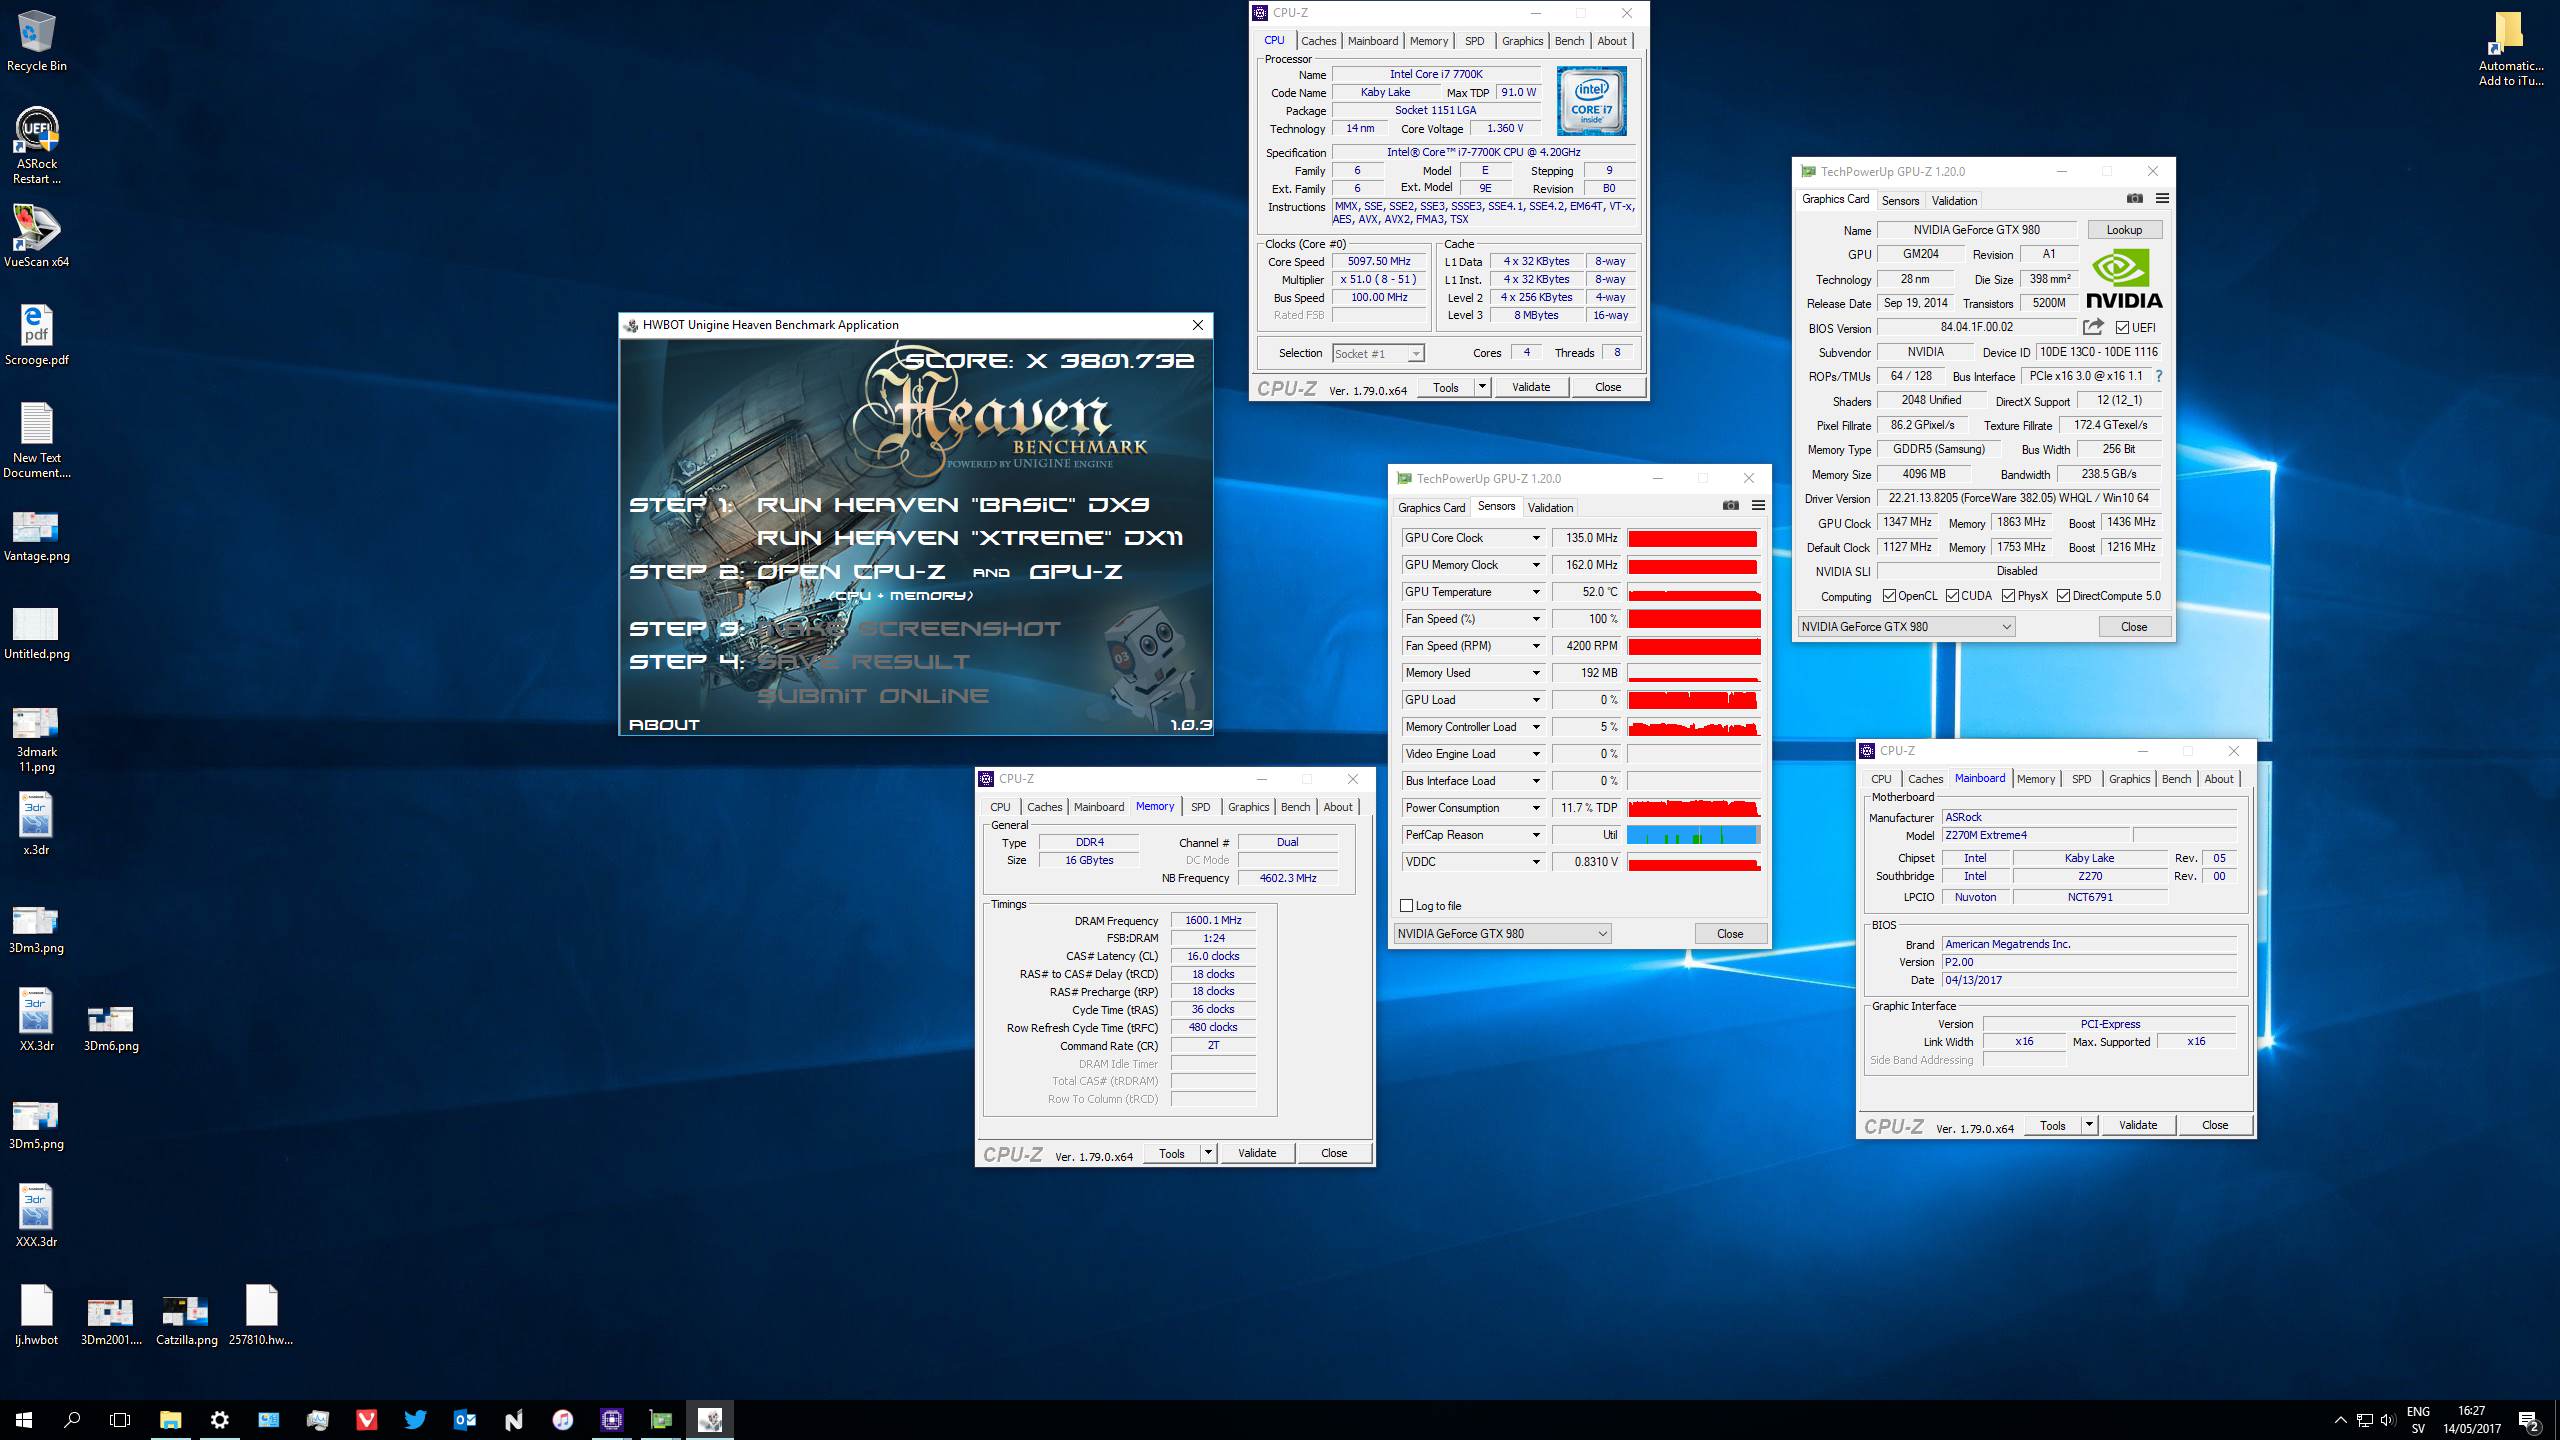Open the Recycle Bin desktop icon
This screenshot has height=1440, width=2560.
click(x=37, y=40)
